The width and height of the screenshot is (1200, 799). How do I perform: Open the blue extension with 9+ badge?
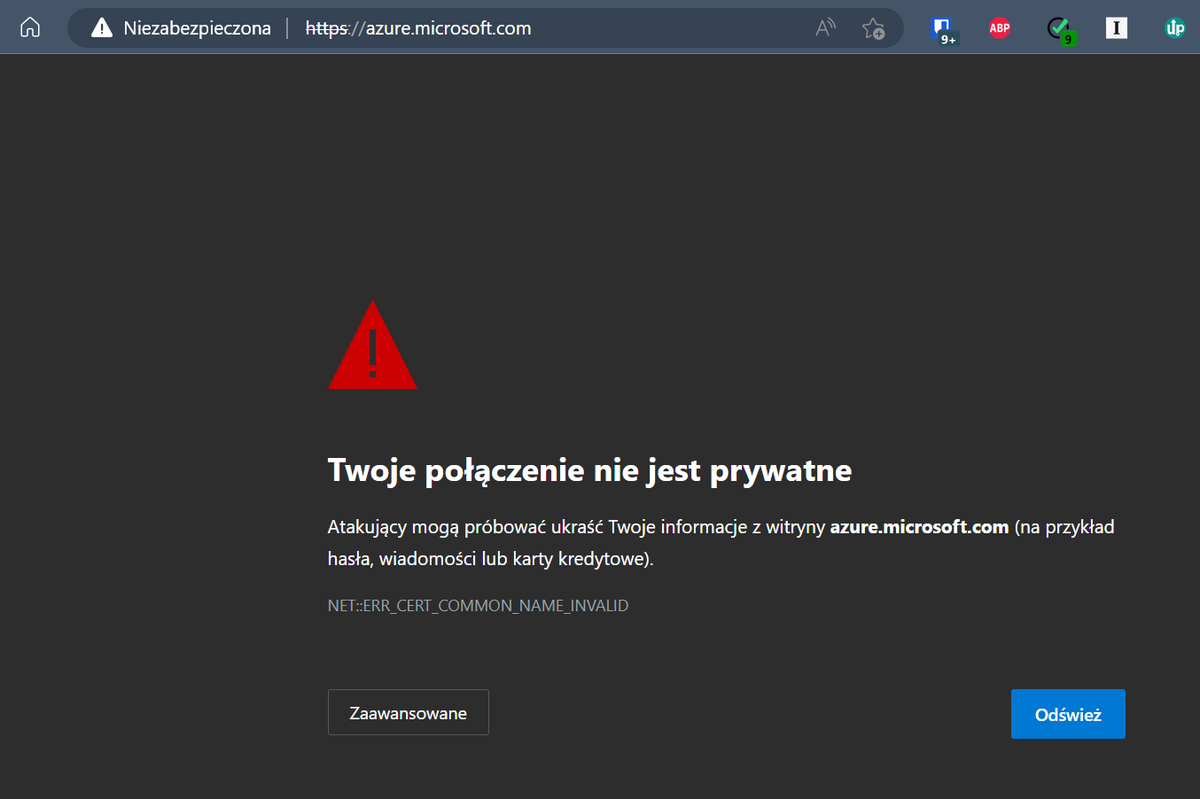(941, 27)
